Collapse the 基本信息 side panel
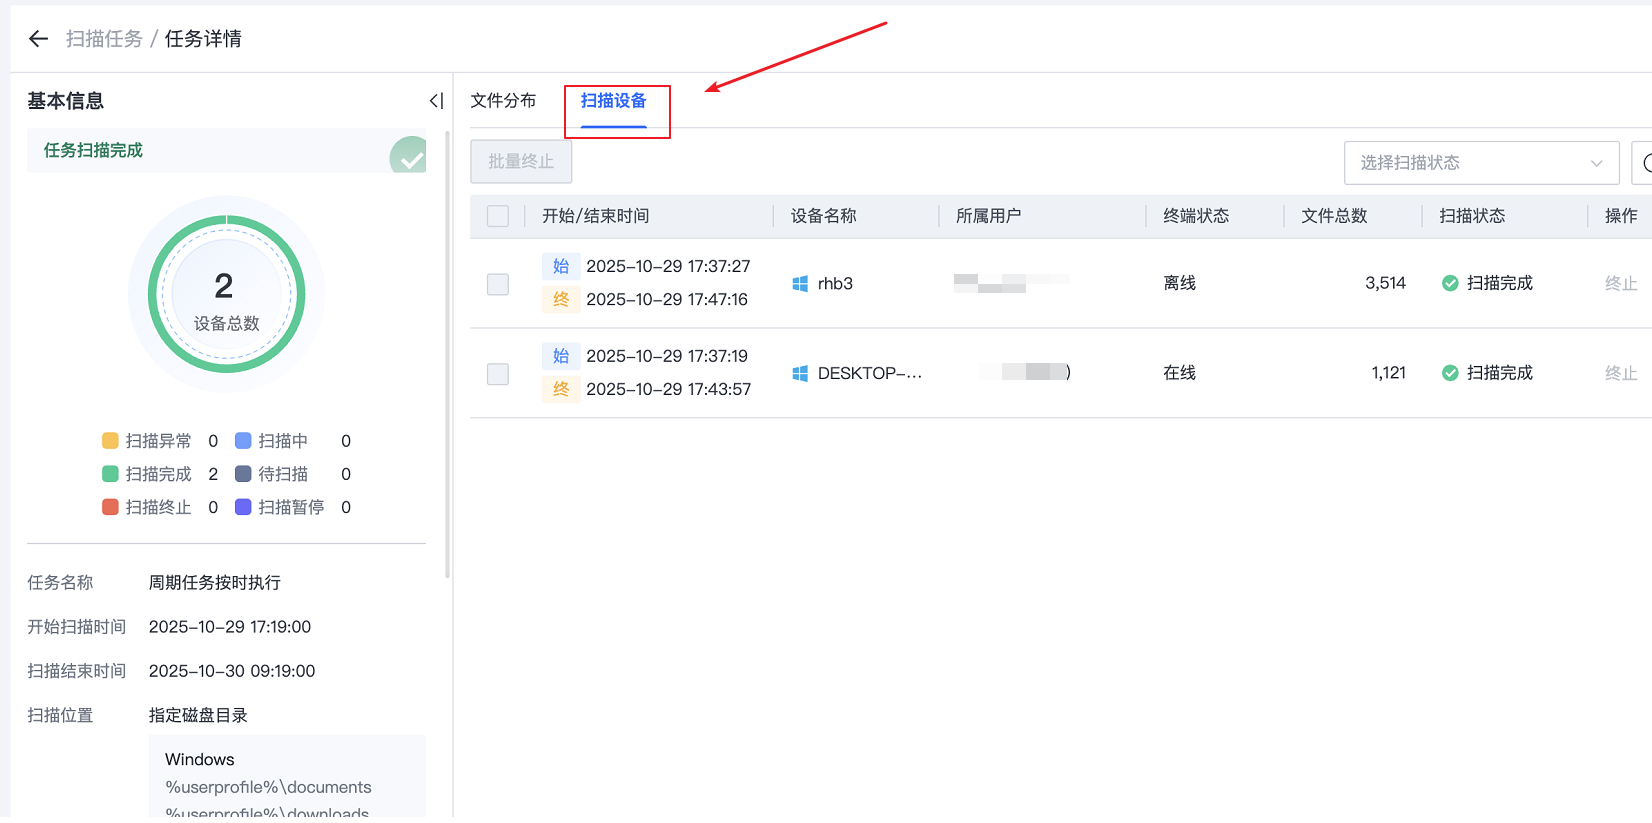Screen dimensions: 1652x823 (x=436, y=101)
